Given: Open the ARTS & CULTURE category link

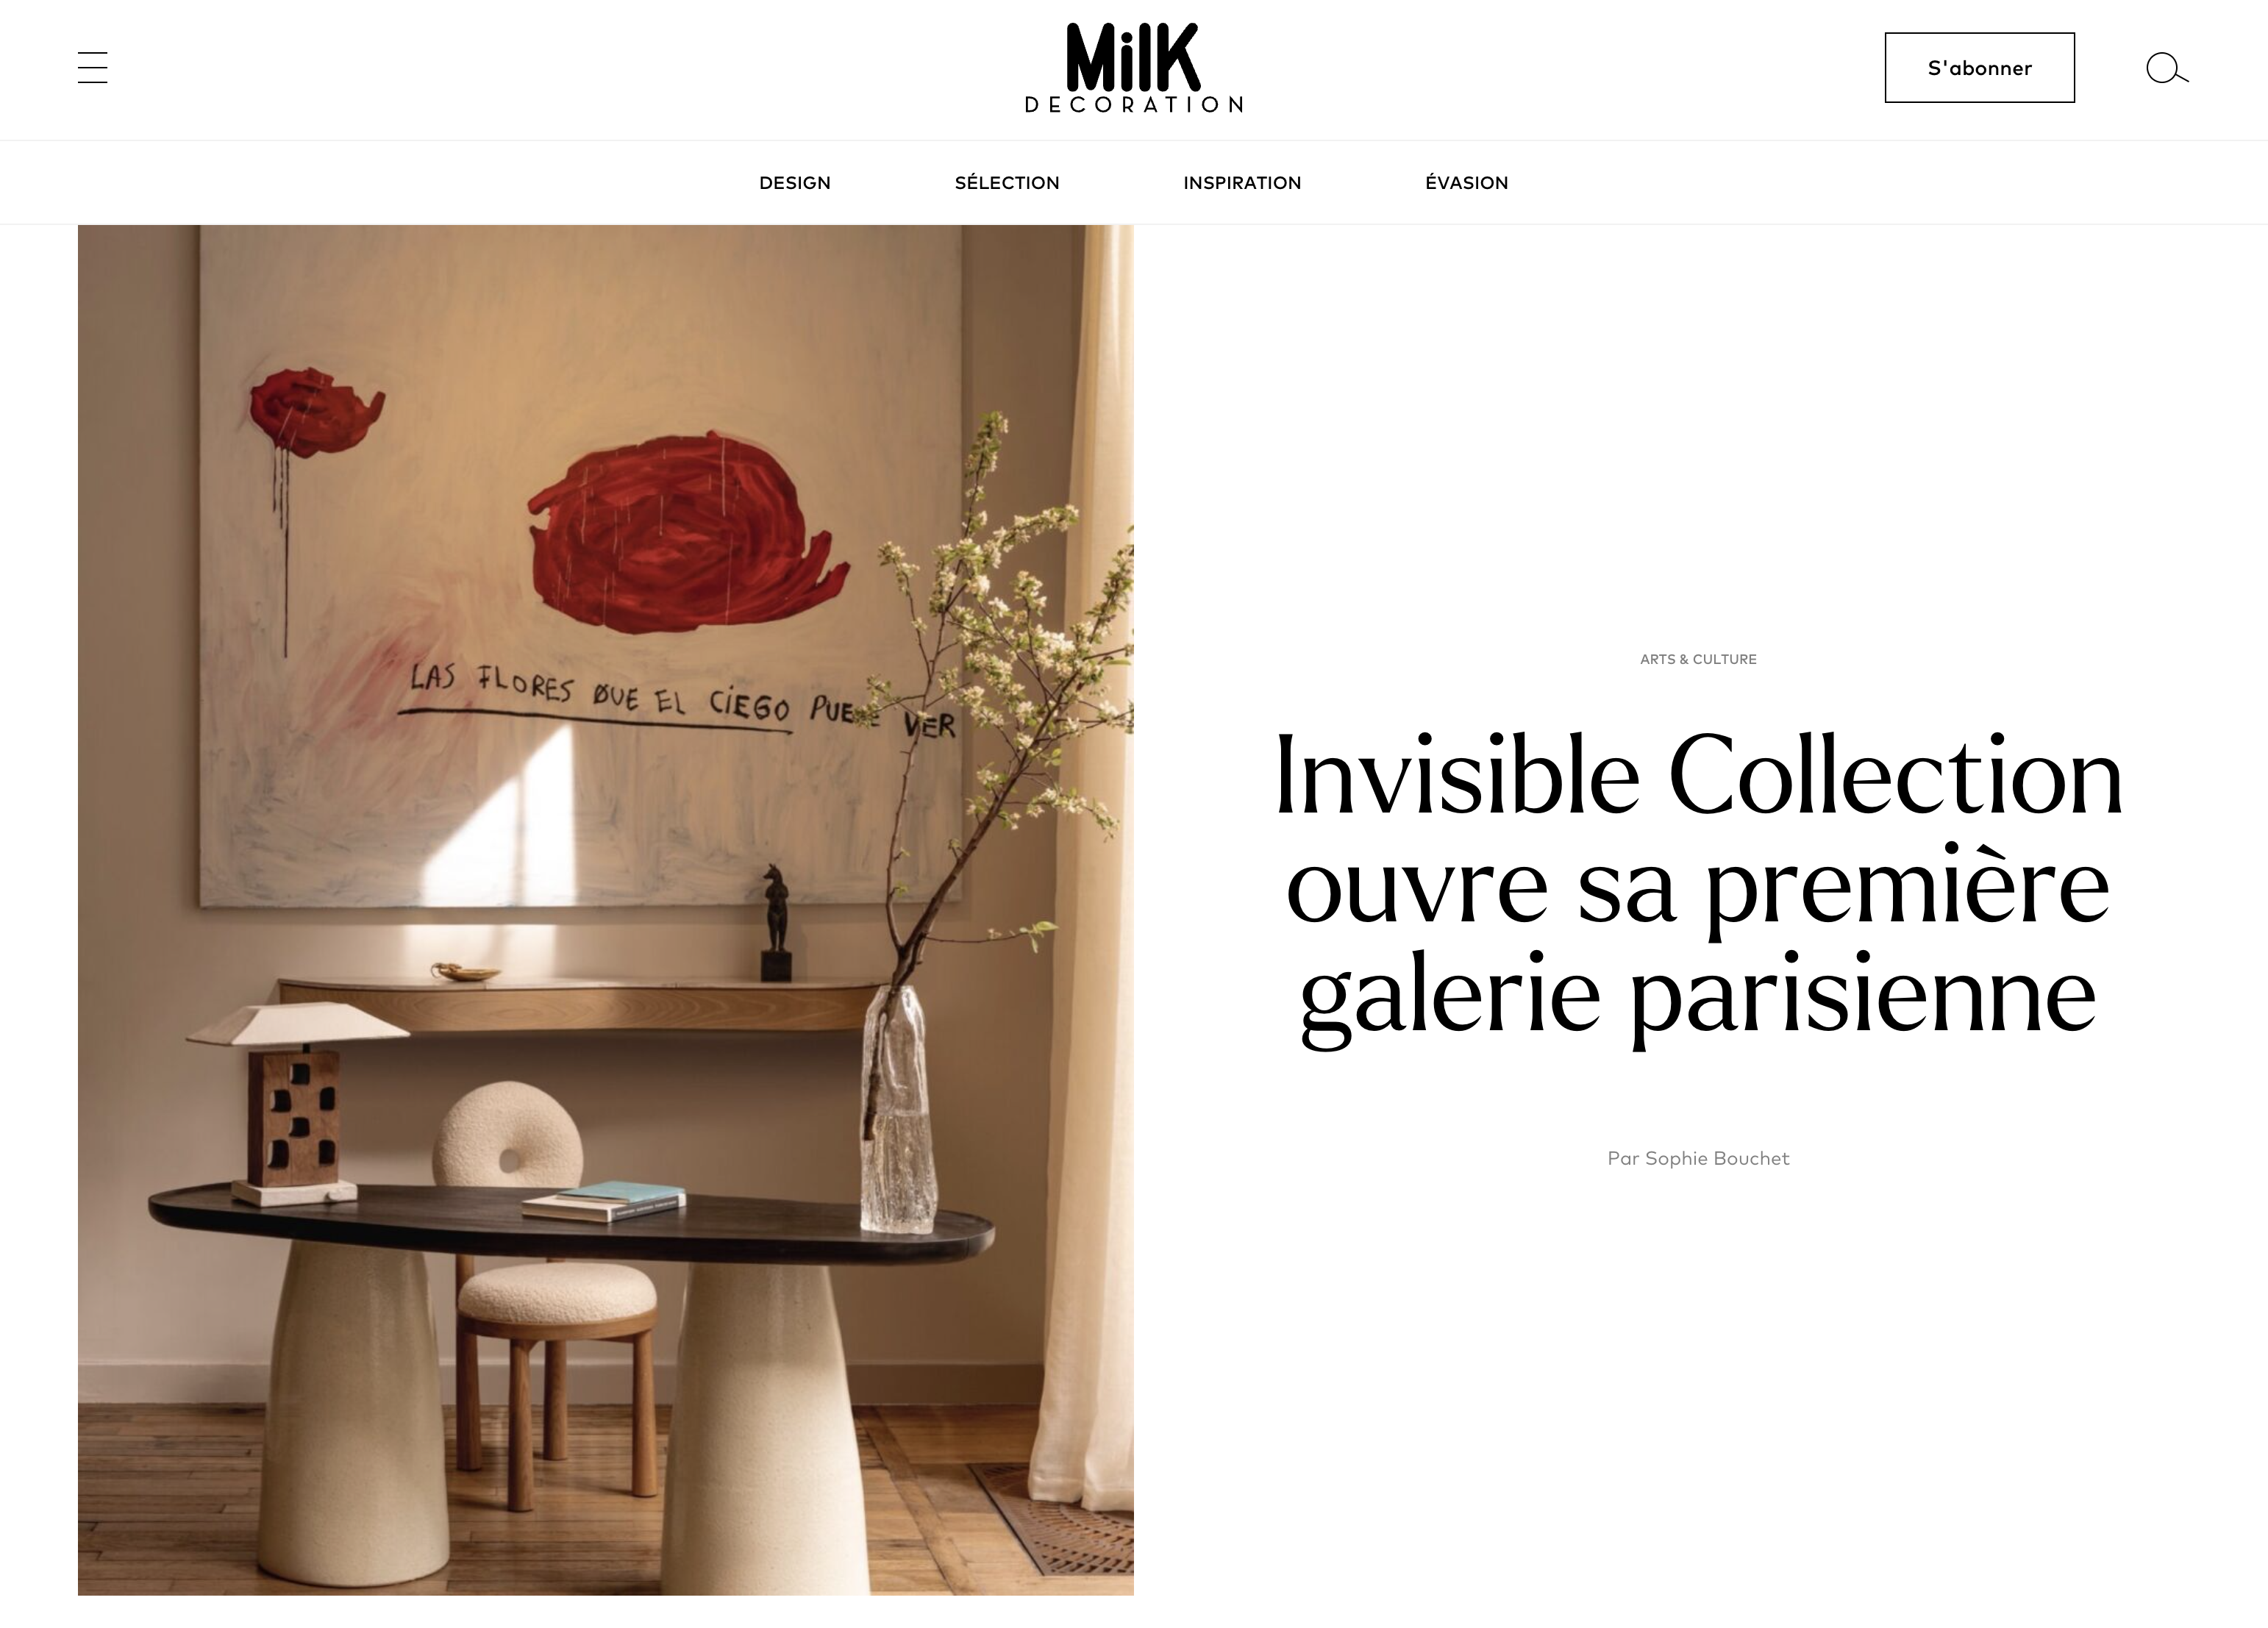Looking at the screenshot, I should pyautogui.click(x=1698, y=659).
